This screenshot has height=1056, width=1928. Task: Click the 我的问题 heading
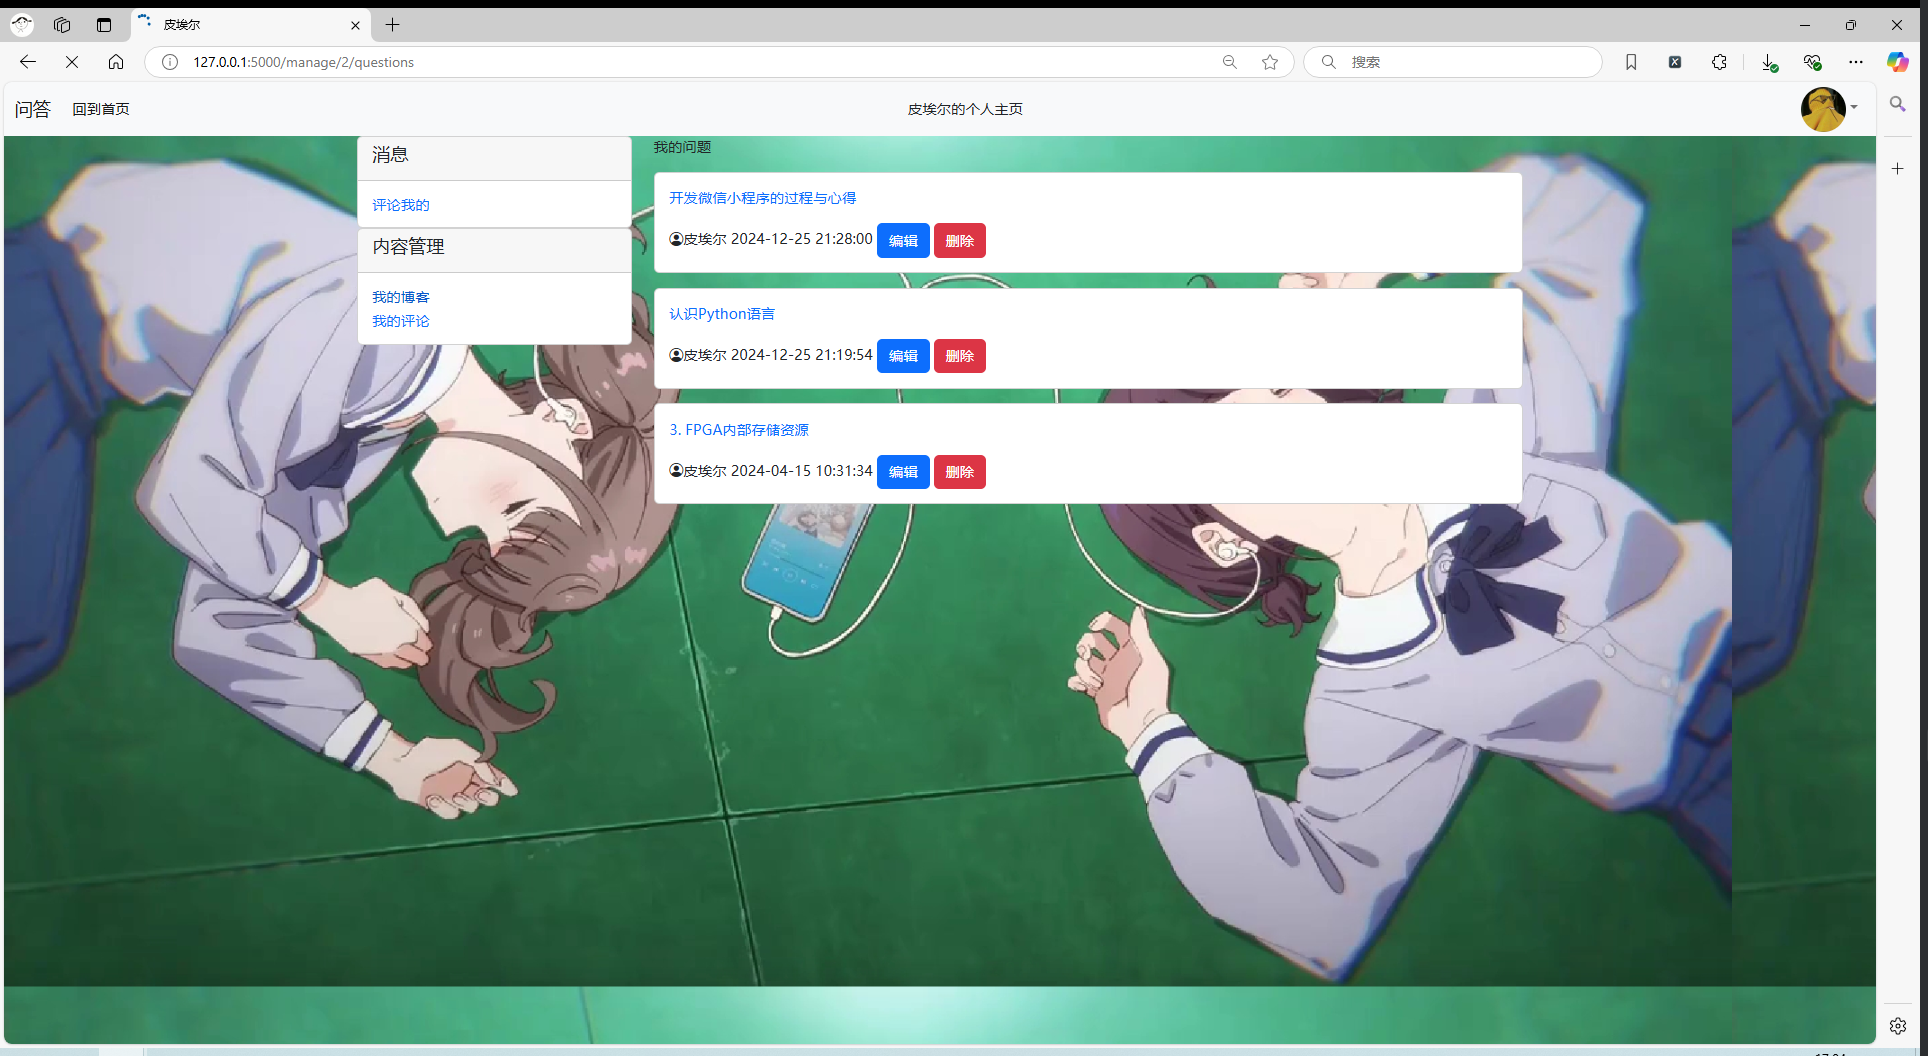click(682, 147)
